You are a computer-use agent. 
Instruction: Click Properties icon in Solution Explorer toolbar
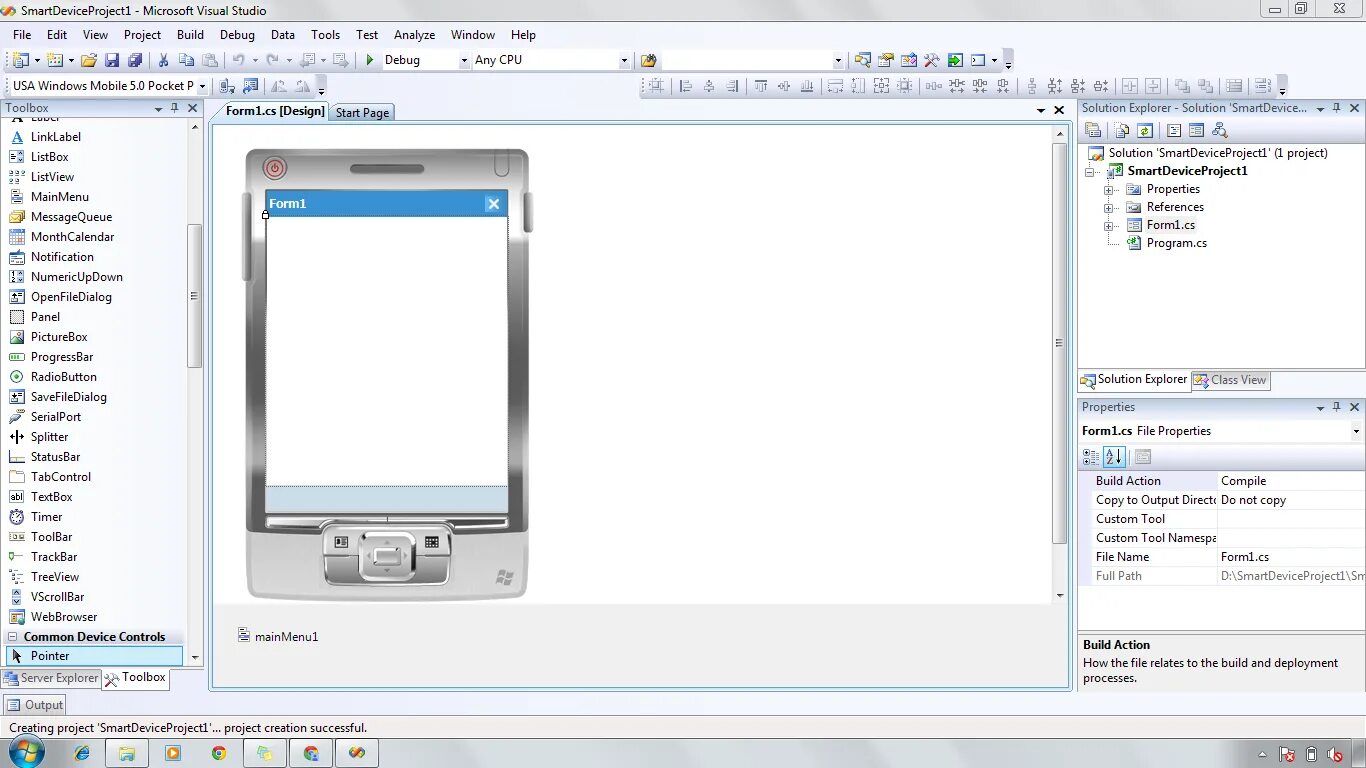coord(1093,130)
